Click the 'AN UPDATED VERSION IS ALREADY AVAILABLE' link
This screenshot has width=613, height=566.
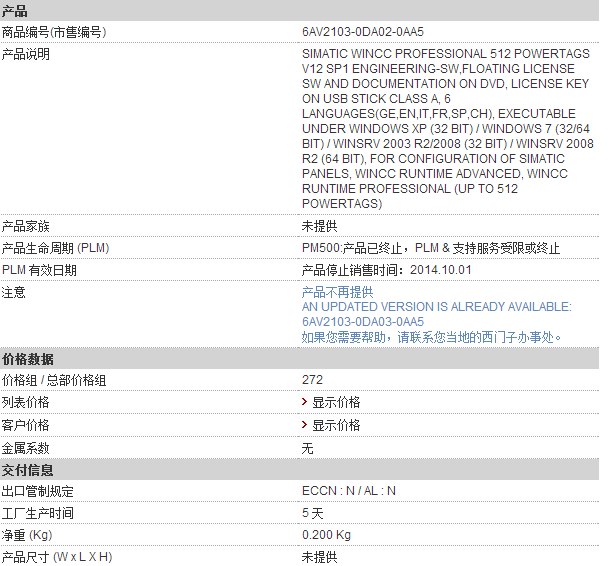pos(437,307)
